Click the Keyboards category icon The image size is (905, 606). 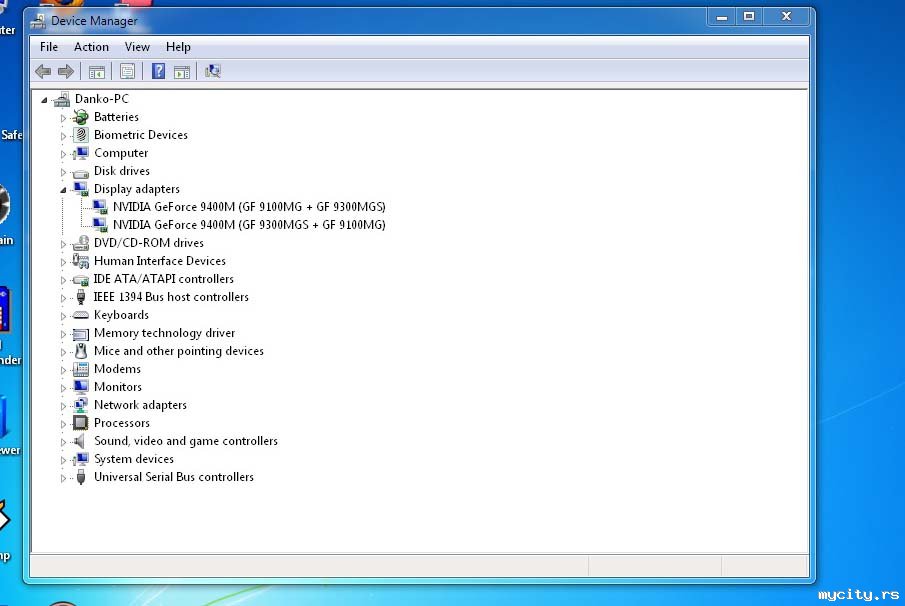pyautogui.click(x=81, y=315)
